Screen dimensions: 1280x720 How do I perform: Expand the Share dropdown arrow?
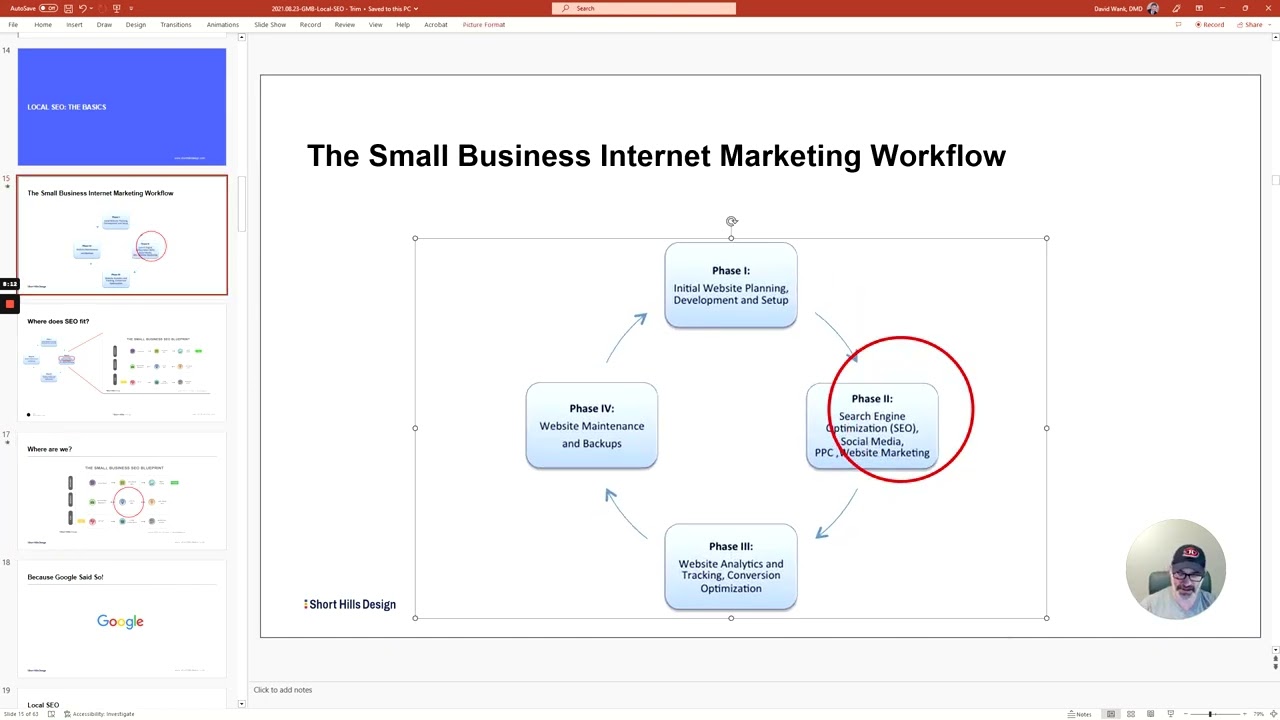click(x=1270, y=24)
